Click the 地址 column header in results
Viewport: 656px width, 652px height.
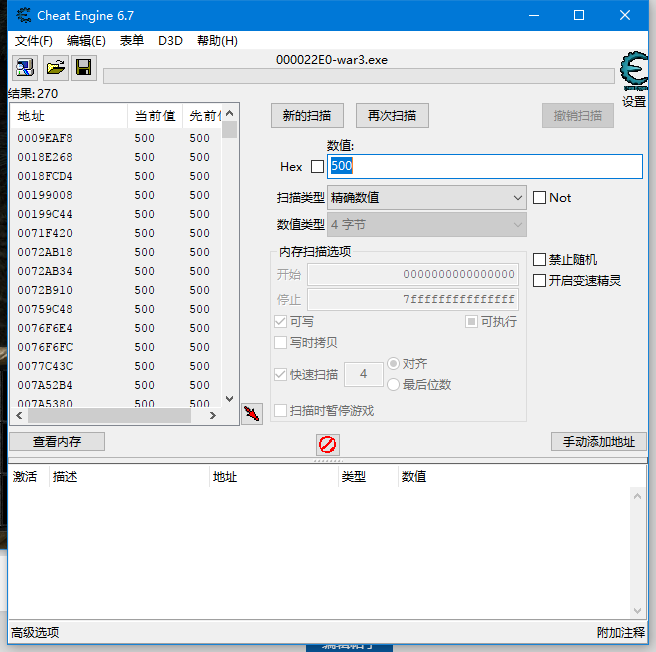[x=69, y=116]
